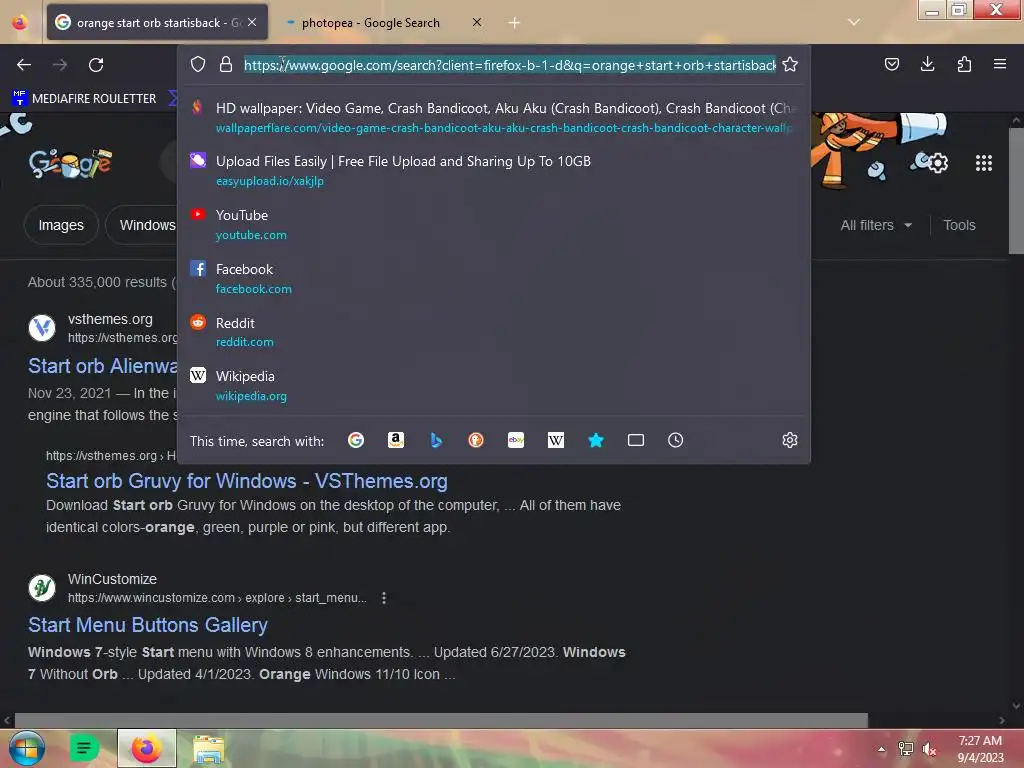Search this time with Google
Image resolution: width=1024 pixels, height=768 pixels.
356,440
